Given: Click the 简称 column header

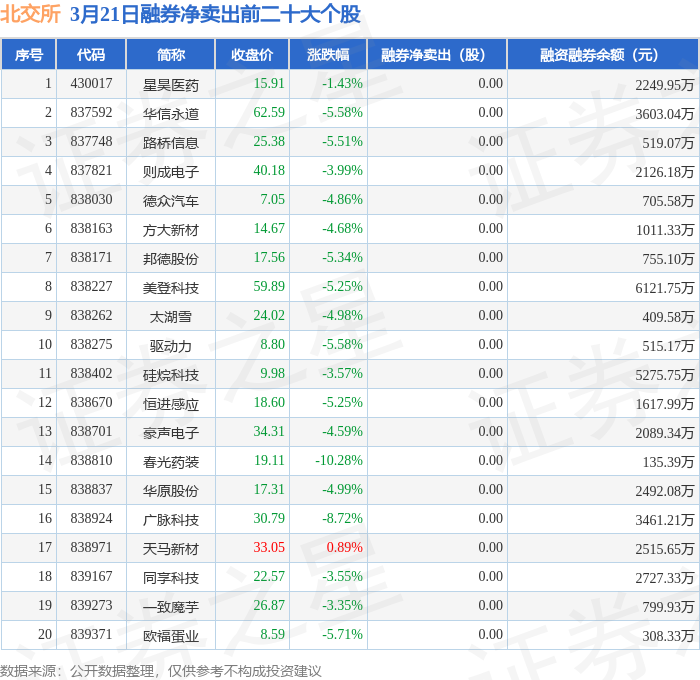Looking at the screenshot, I should click(x=171, y=55).
